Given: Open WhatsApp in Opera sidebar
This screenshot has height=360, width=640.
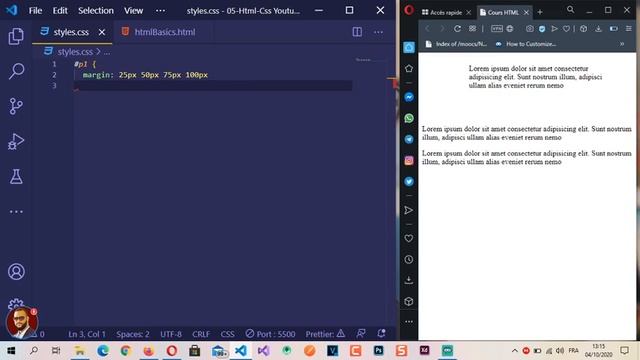Looking at the screenshot, I should point(409,118).
